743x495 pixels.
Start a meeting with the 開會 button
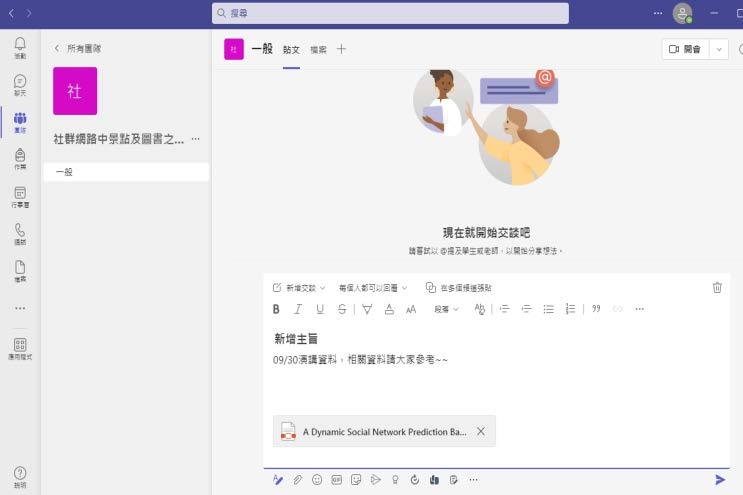[685, 49]
